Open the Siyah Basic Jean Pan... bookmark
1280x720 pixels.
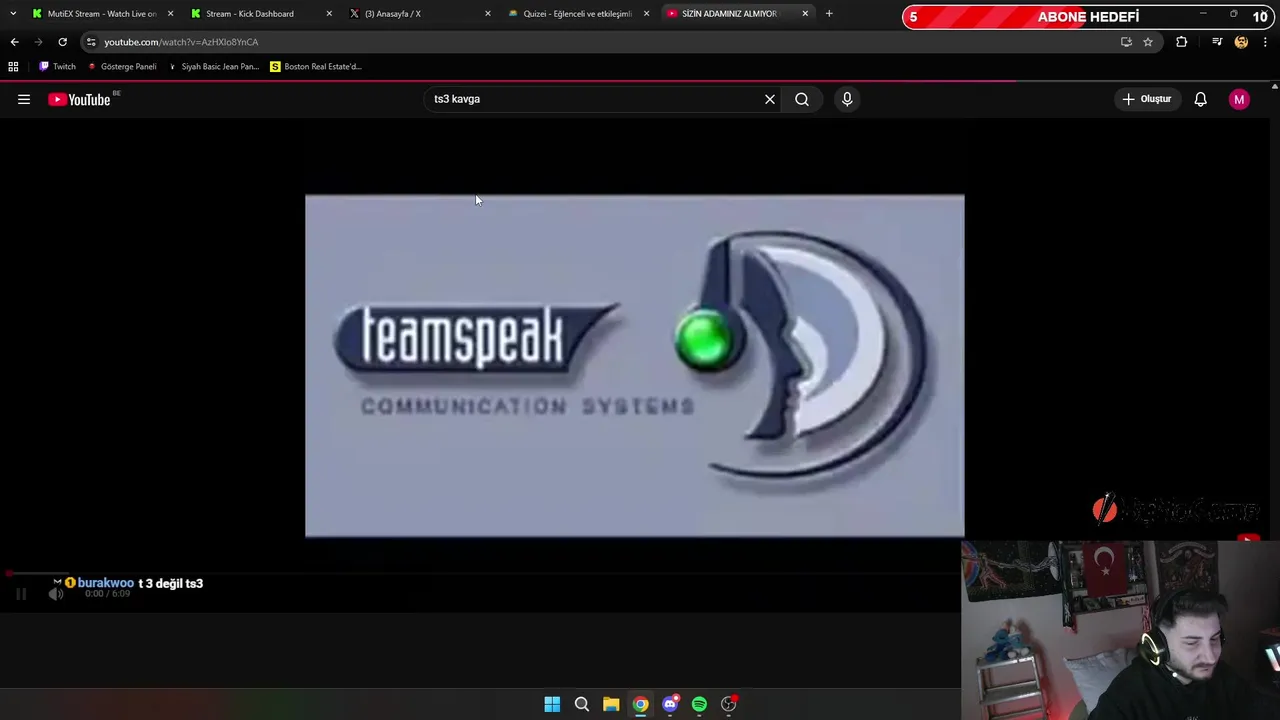click(x=213, y=67)
